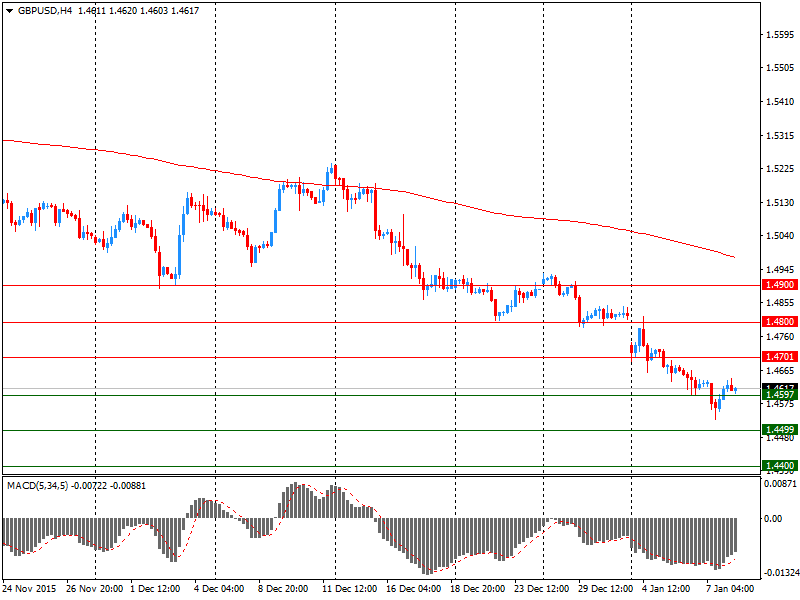The height and width of the screenshot is (600, 800).
Task: Click the 0.00871 MACD scale value
Action: click(x=781, y=483)
